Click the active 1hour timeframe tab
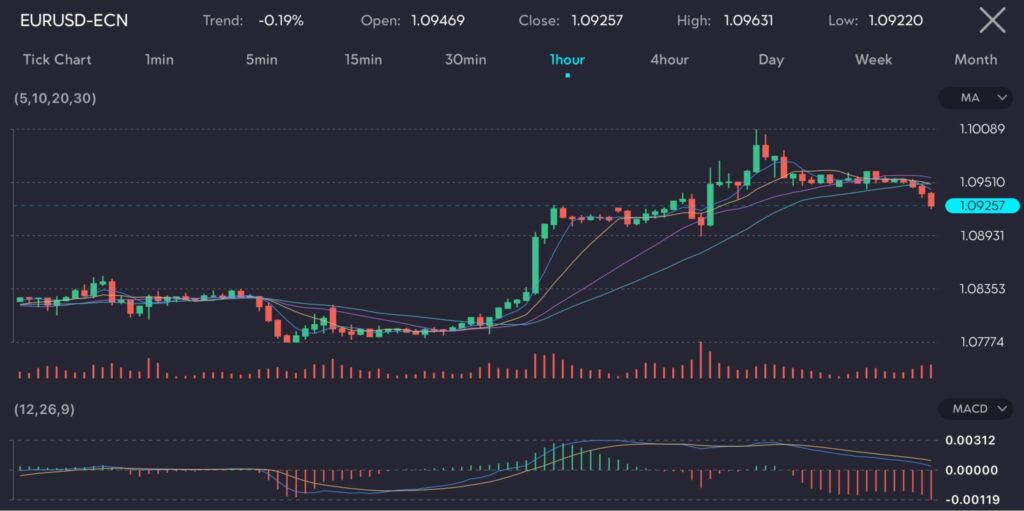Viewport: 1024px width, 511px height. coord(567,59)
